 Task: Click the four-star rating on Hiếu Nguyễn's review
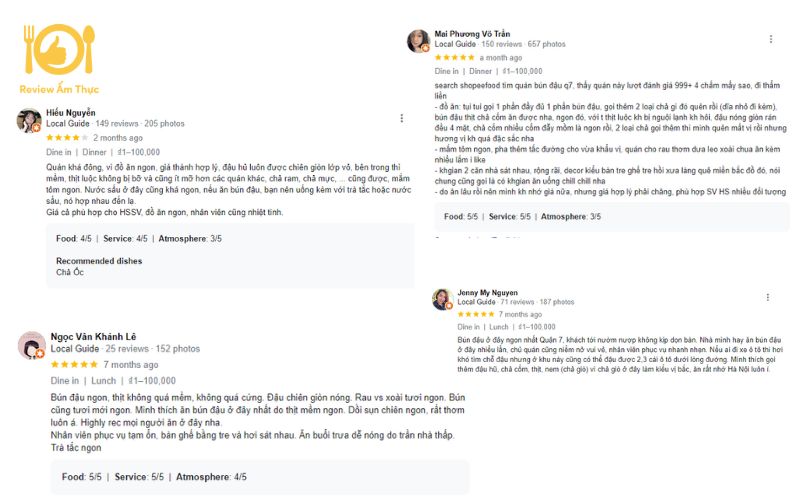(67, 137)
